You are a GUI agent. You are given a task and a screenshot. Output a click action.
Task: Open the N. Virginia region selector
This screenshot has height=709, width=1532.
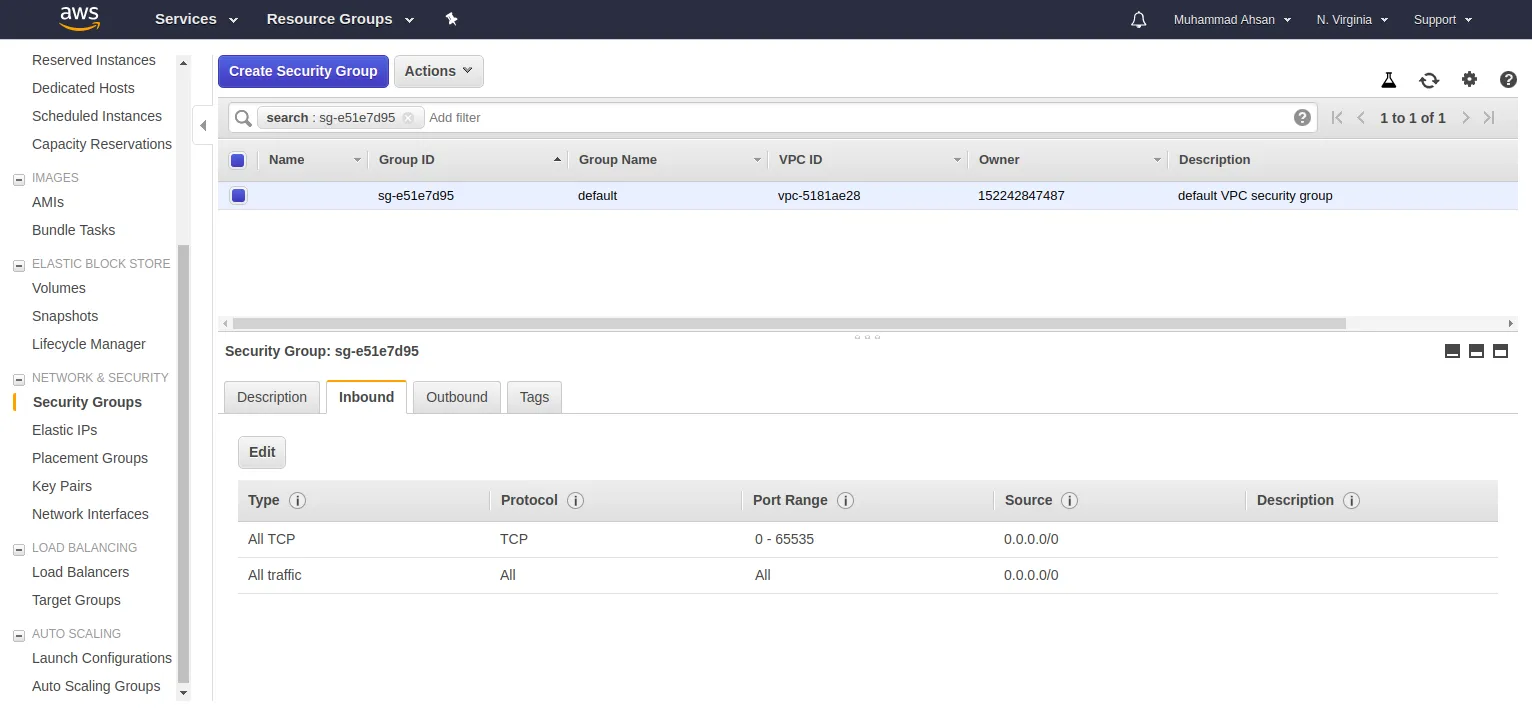pyautogui.click(x=1352, y=20)
